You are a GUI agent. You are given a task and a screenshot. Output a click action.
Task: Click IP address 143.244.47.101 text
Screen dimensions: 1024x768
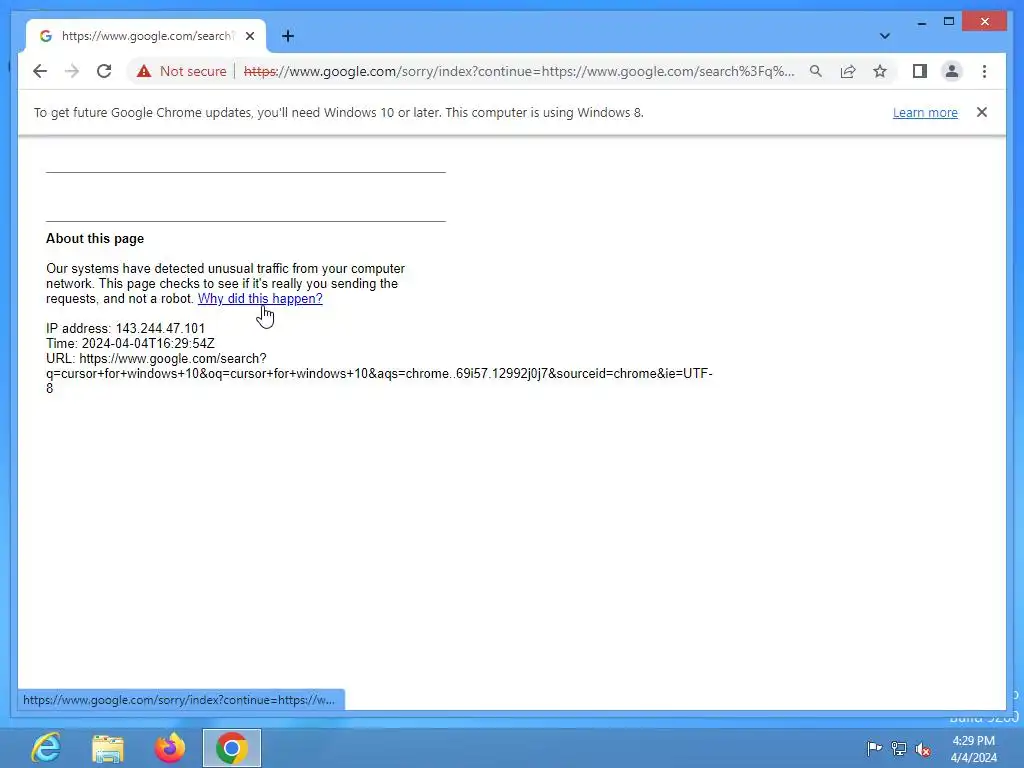point(125,328)
